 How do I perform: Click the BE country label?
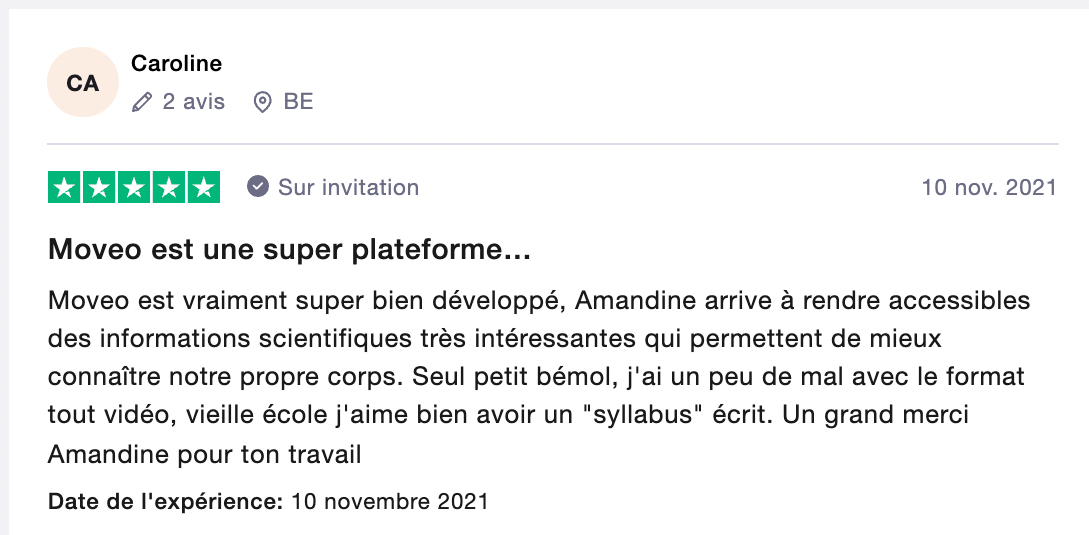point(298,102)
